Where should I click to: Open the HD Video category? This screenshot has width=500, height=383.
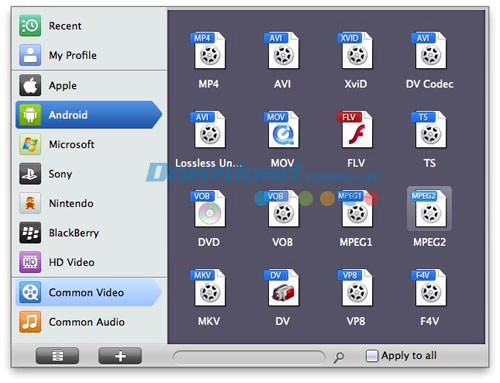(x=89, y=262)
